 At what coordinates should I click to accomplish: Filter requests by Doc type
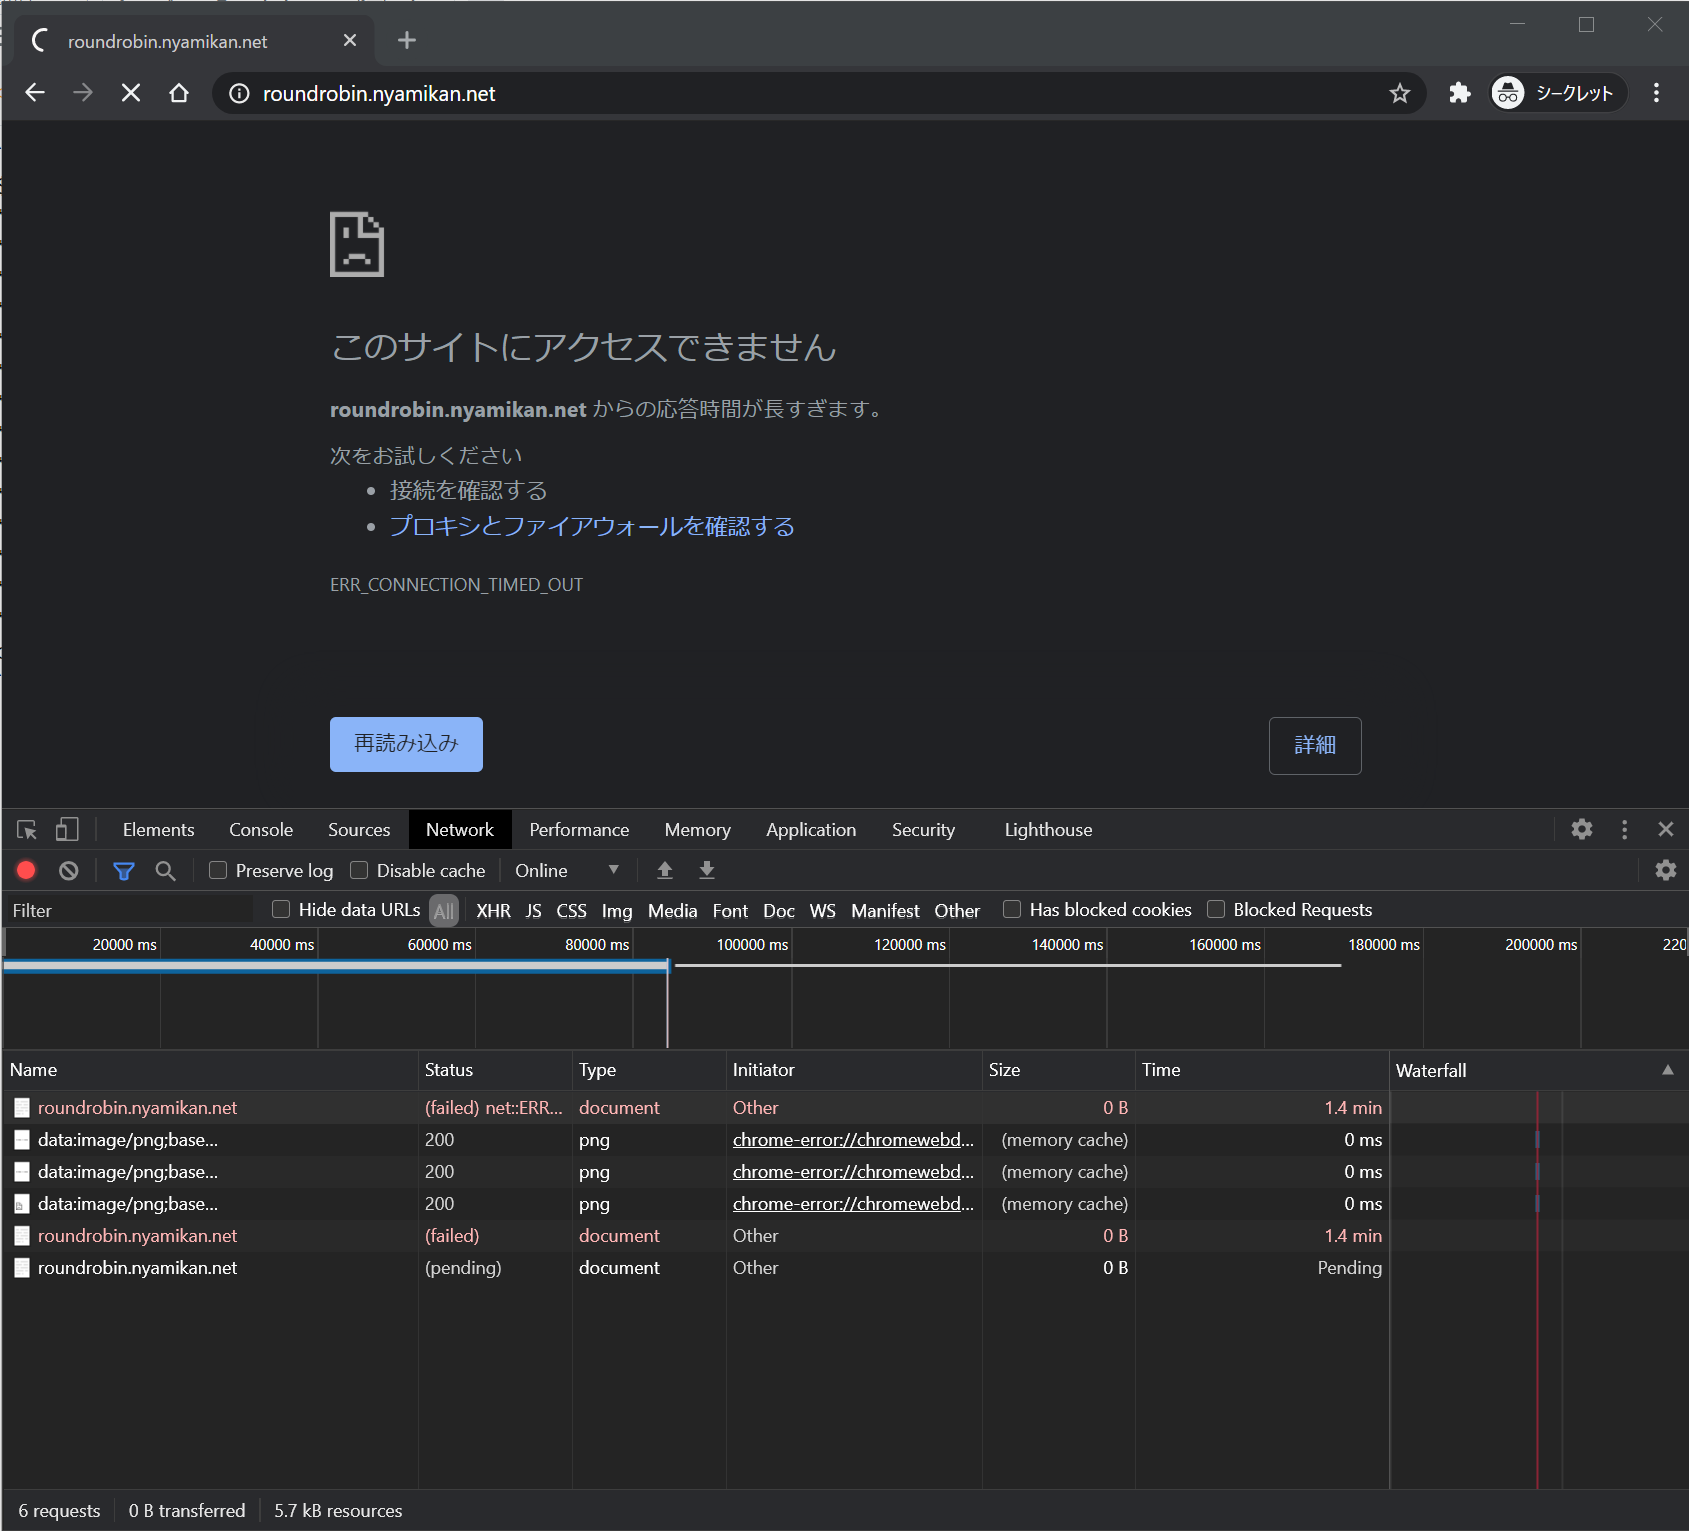pyautogui.click(x=778, y=910)
